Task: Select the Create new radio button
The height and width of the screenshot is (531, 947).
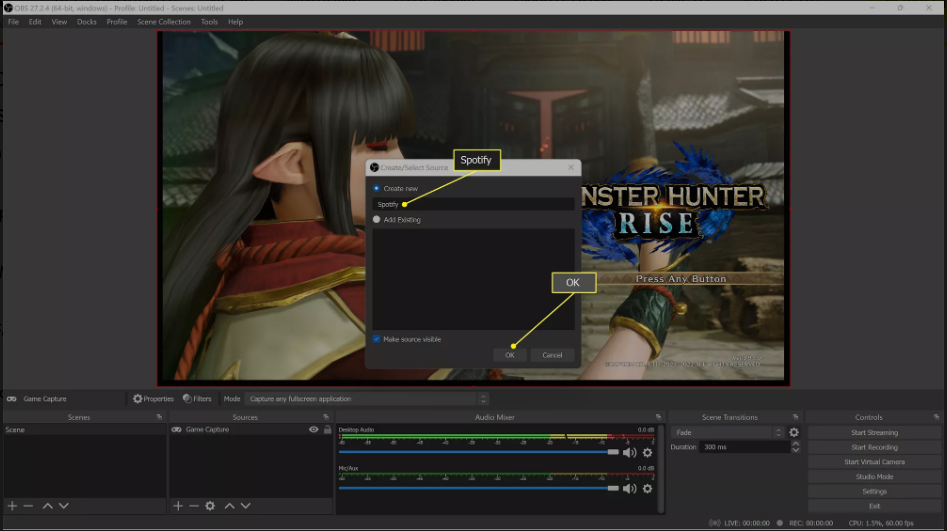Action: point(376,188)
